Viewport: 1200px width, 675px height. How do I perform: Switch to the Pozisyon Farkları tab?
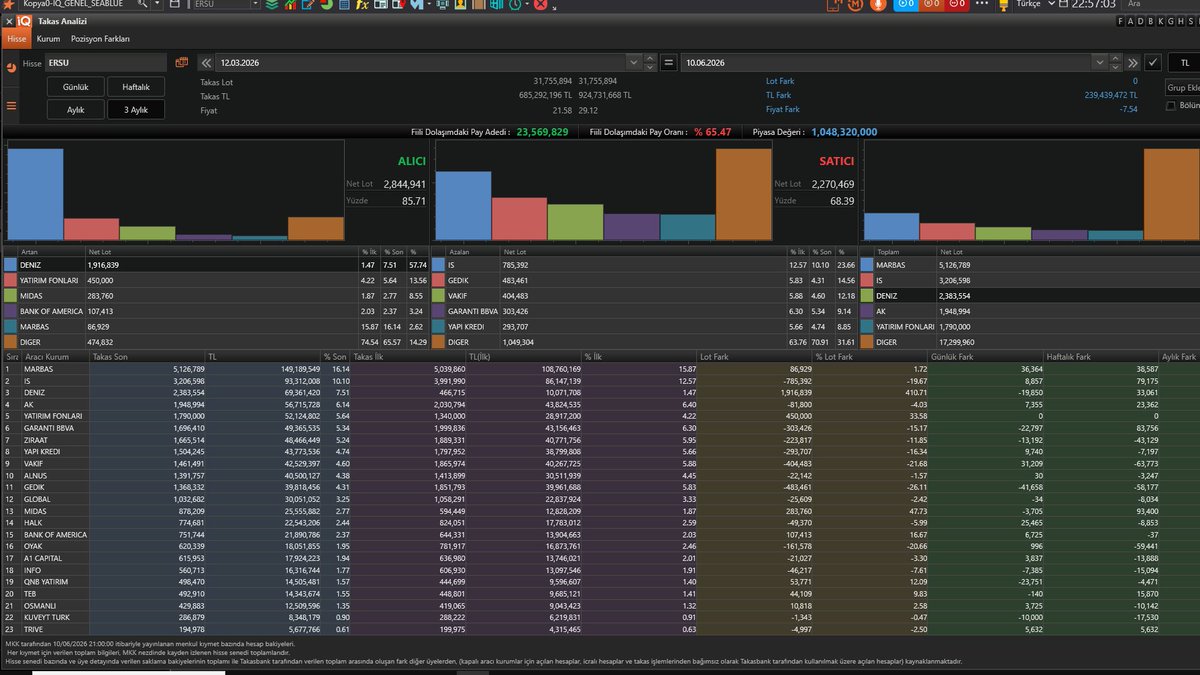click(x=100, y=38)
